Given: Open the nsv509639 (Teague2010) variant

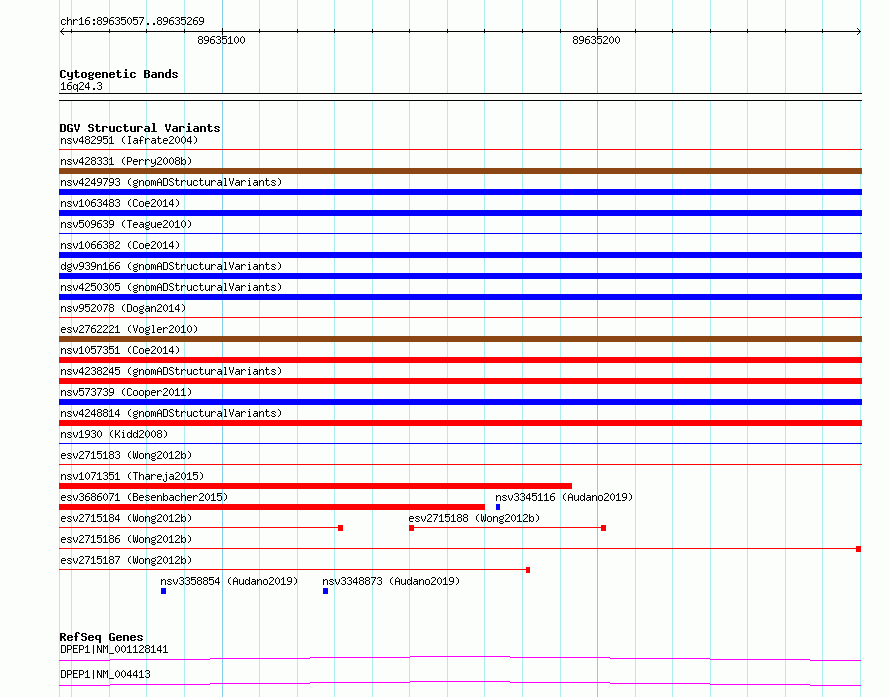Looking at the screenshot, I should point(126,224).
